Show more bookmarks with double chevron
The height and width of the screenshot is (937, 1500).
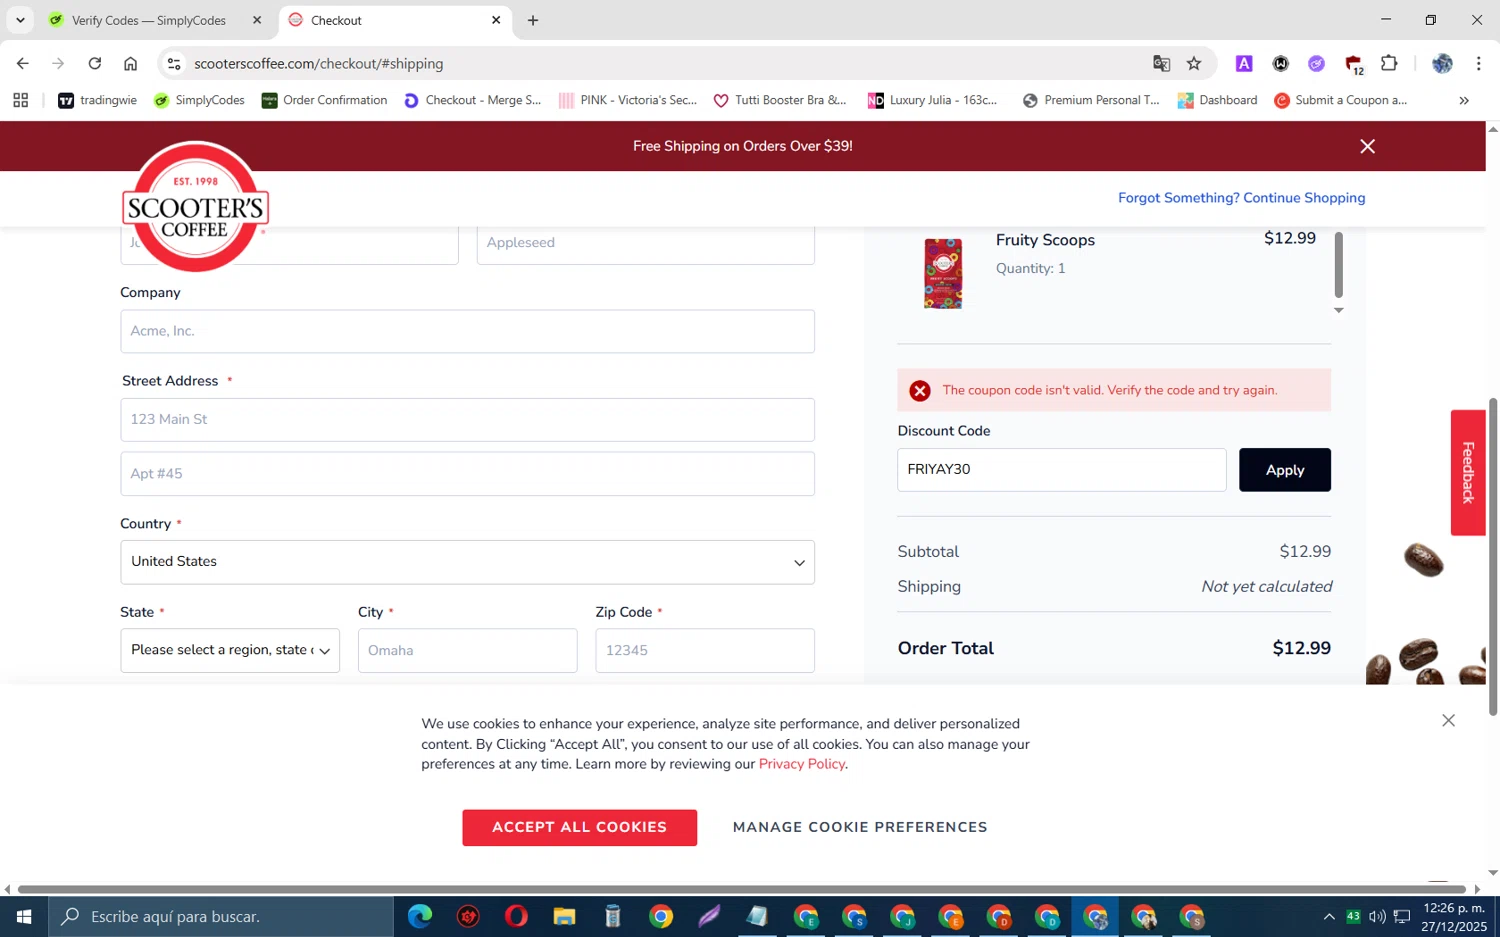[1464, 100]
